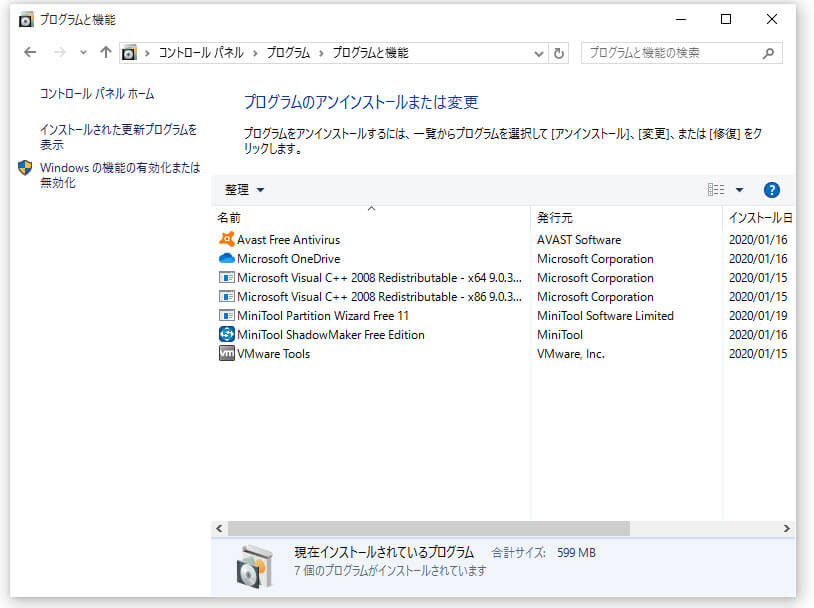Click Microsoft Corporation publisher of OneDrive

click(x=595, y=259)
